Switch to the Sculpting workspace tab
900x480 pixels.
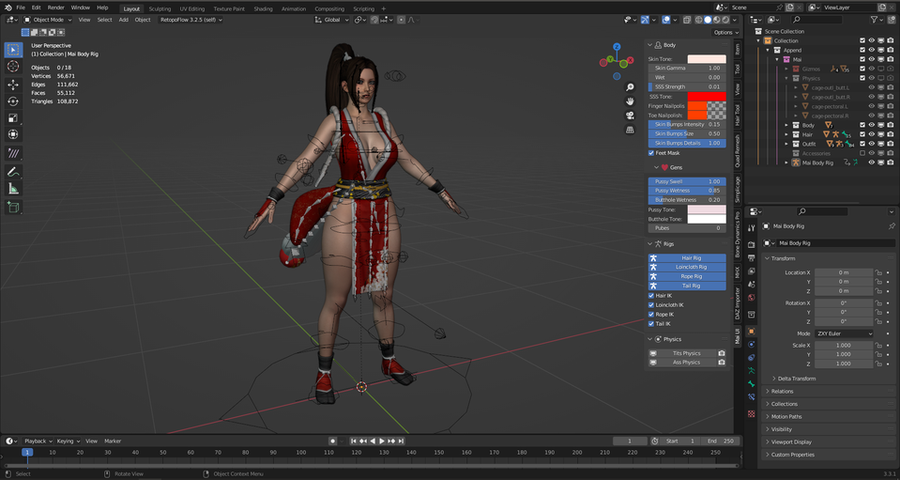coord(160,9)
